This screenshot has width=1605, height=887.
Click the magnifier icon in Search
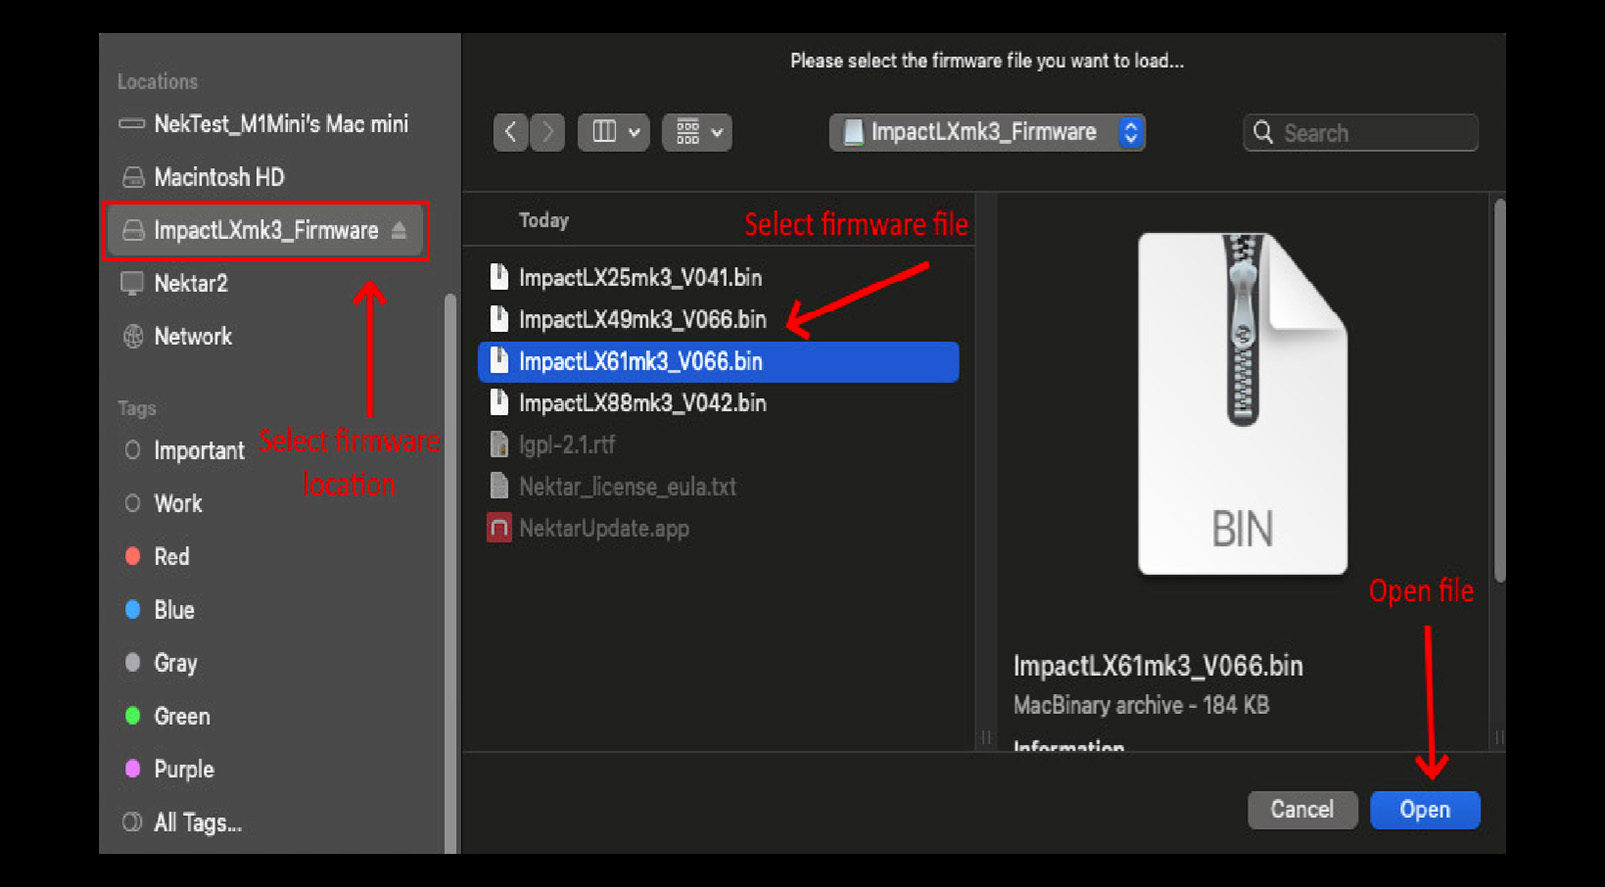tap(1263, 133)
